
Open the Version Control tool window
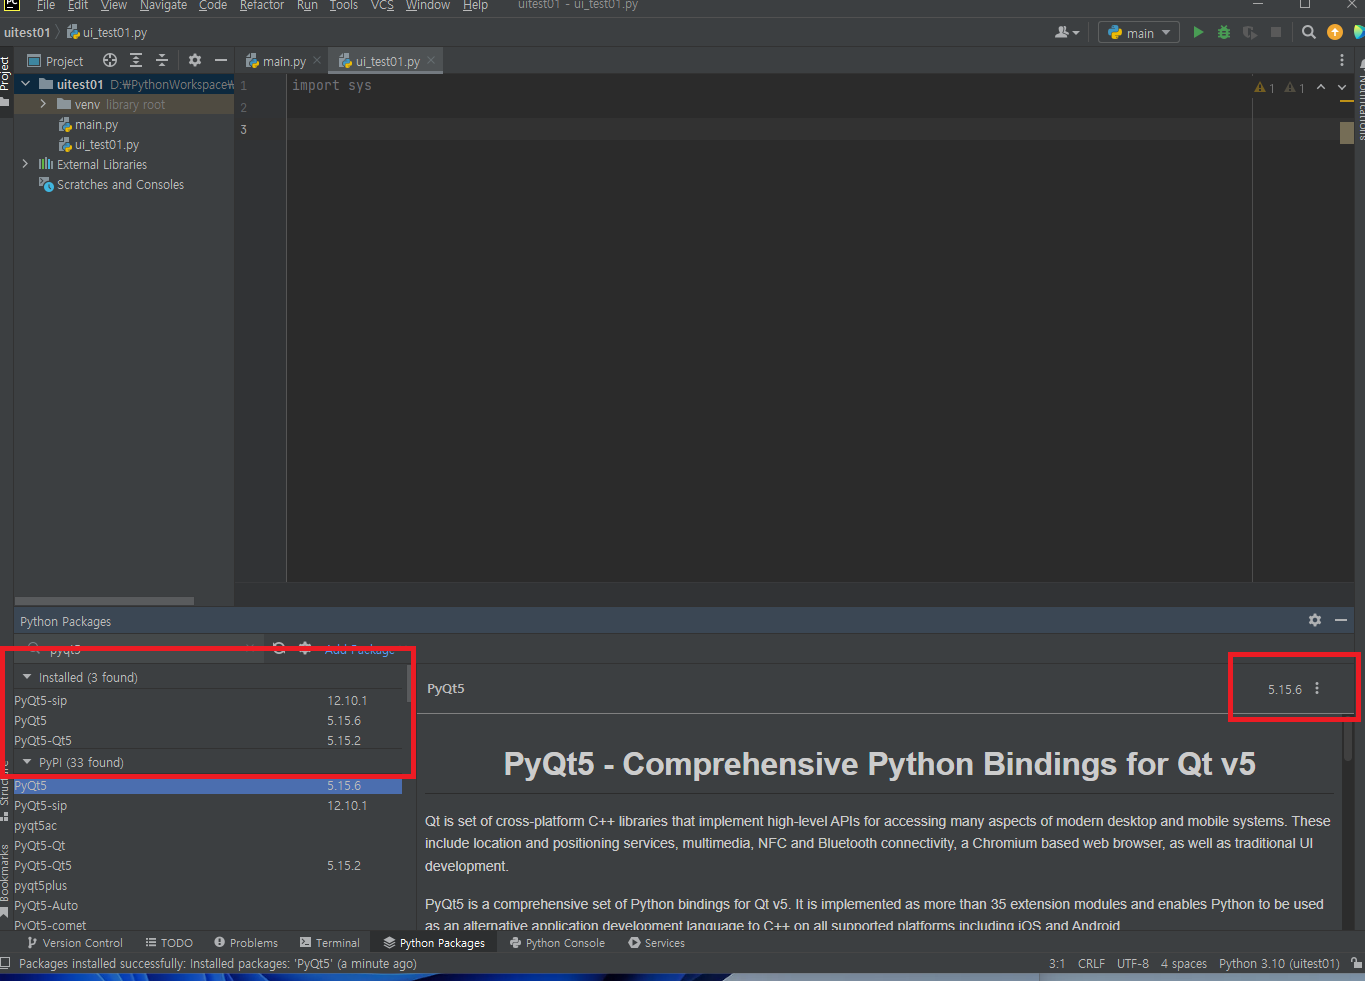click(75, 943)
